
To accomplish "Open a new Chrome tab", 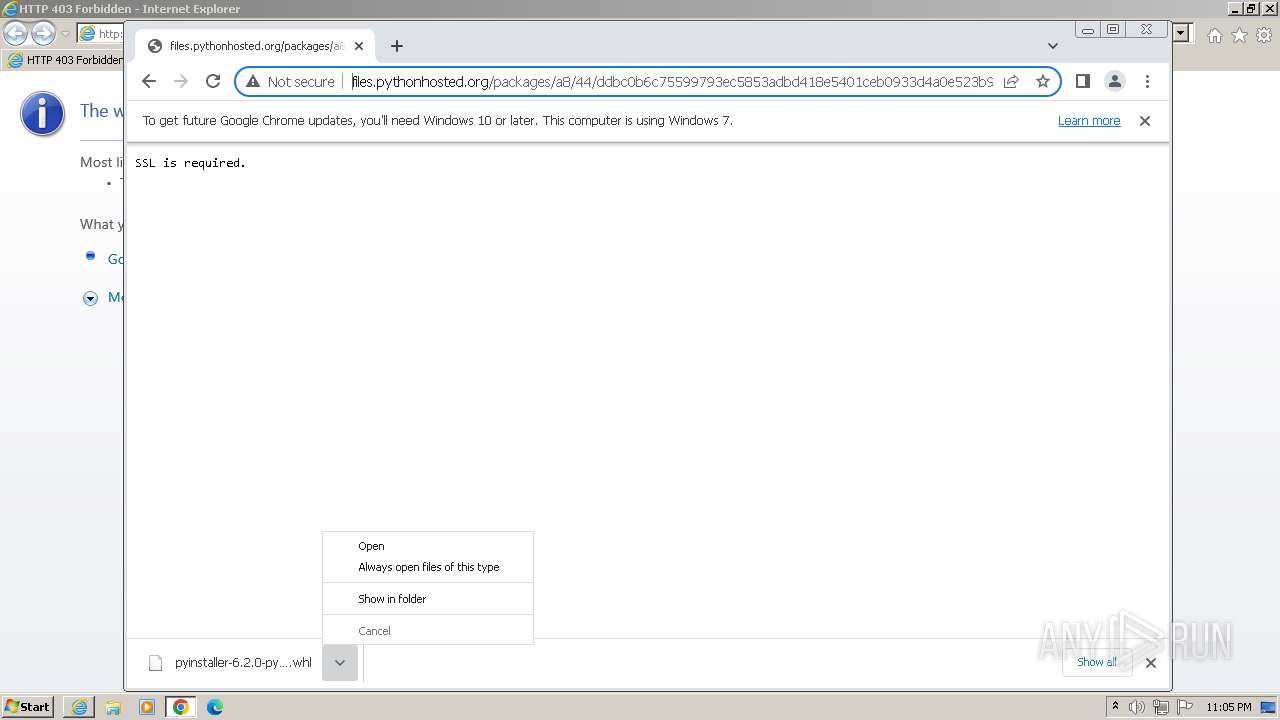I will coord(397,46).
